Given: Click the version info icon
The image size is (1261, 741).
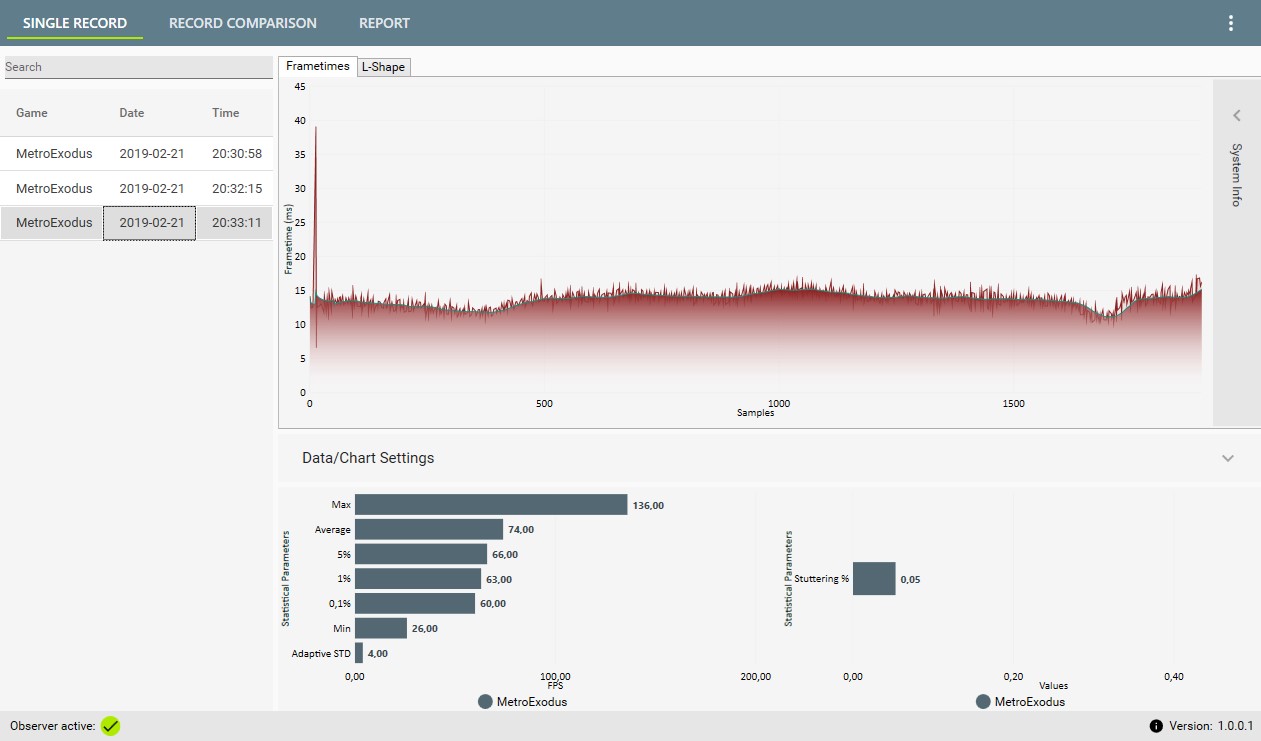Looking at the screenshot, I should [x=1156, y=726].
